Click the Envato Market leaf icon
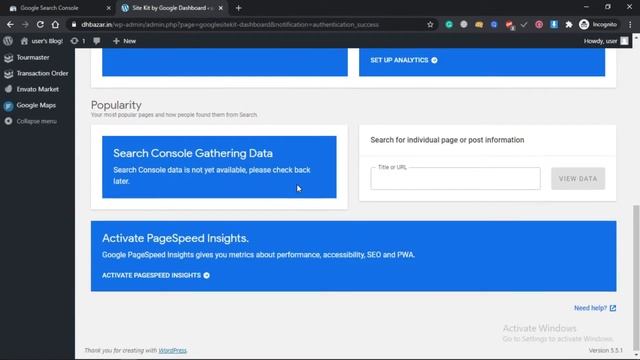This screenshot has height=360, width=640. click(x=9, y=89)
